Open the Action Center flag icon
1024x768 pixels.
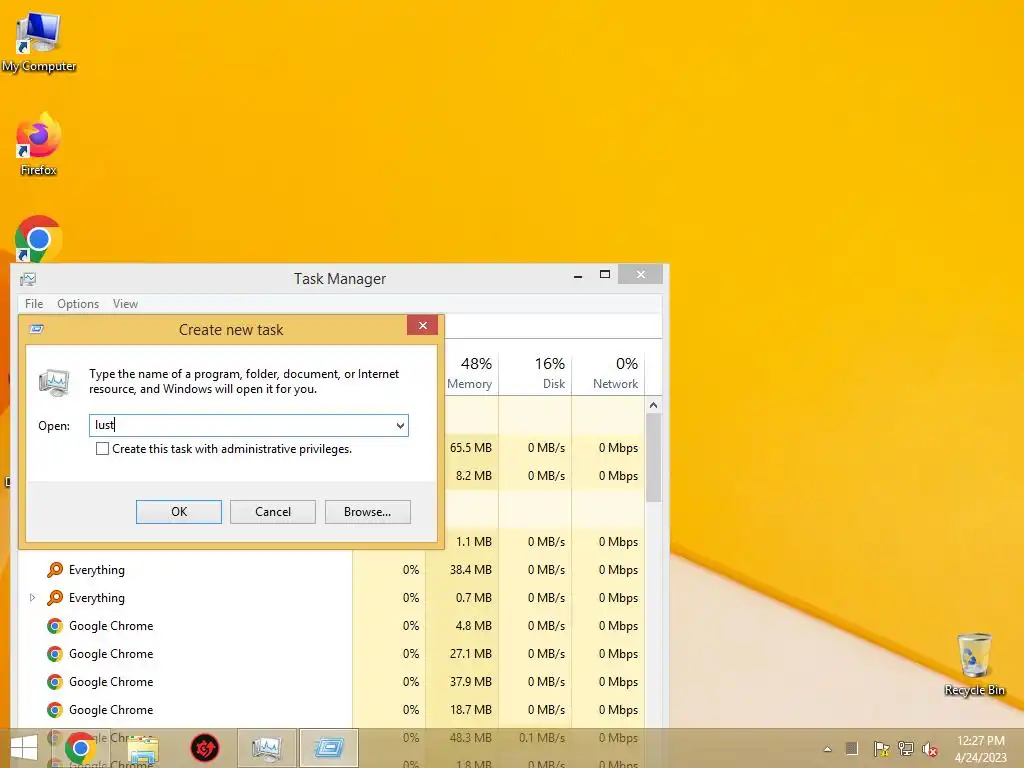881,749
